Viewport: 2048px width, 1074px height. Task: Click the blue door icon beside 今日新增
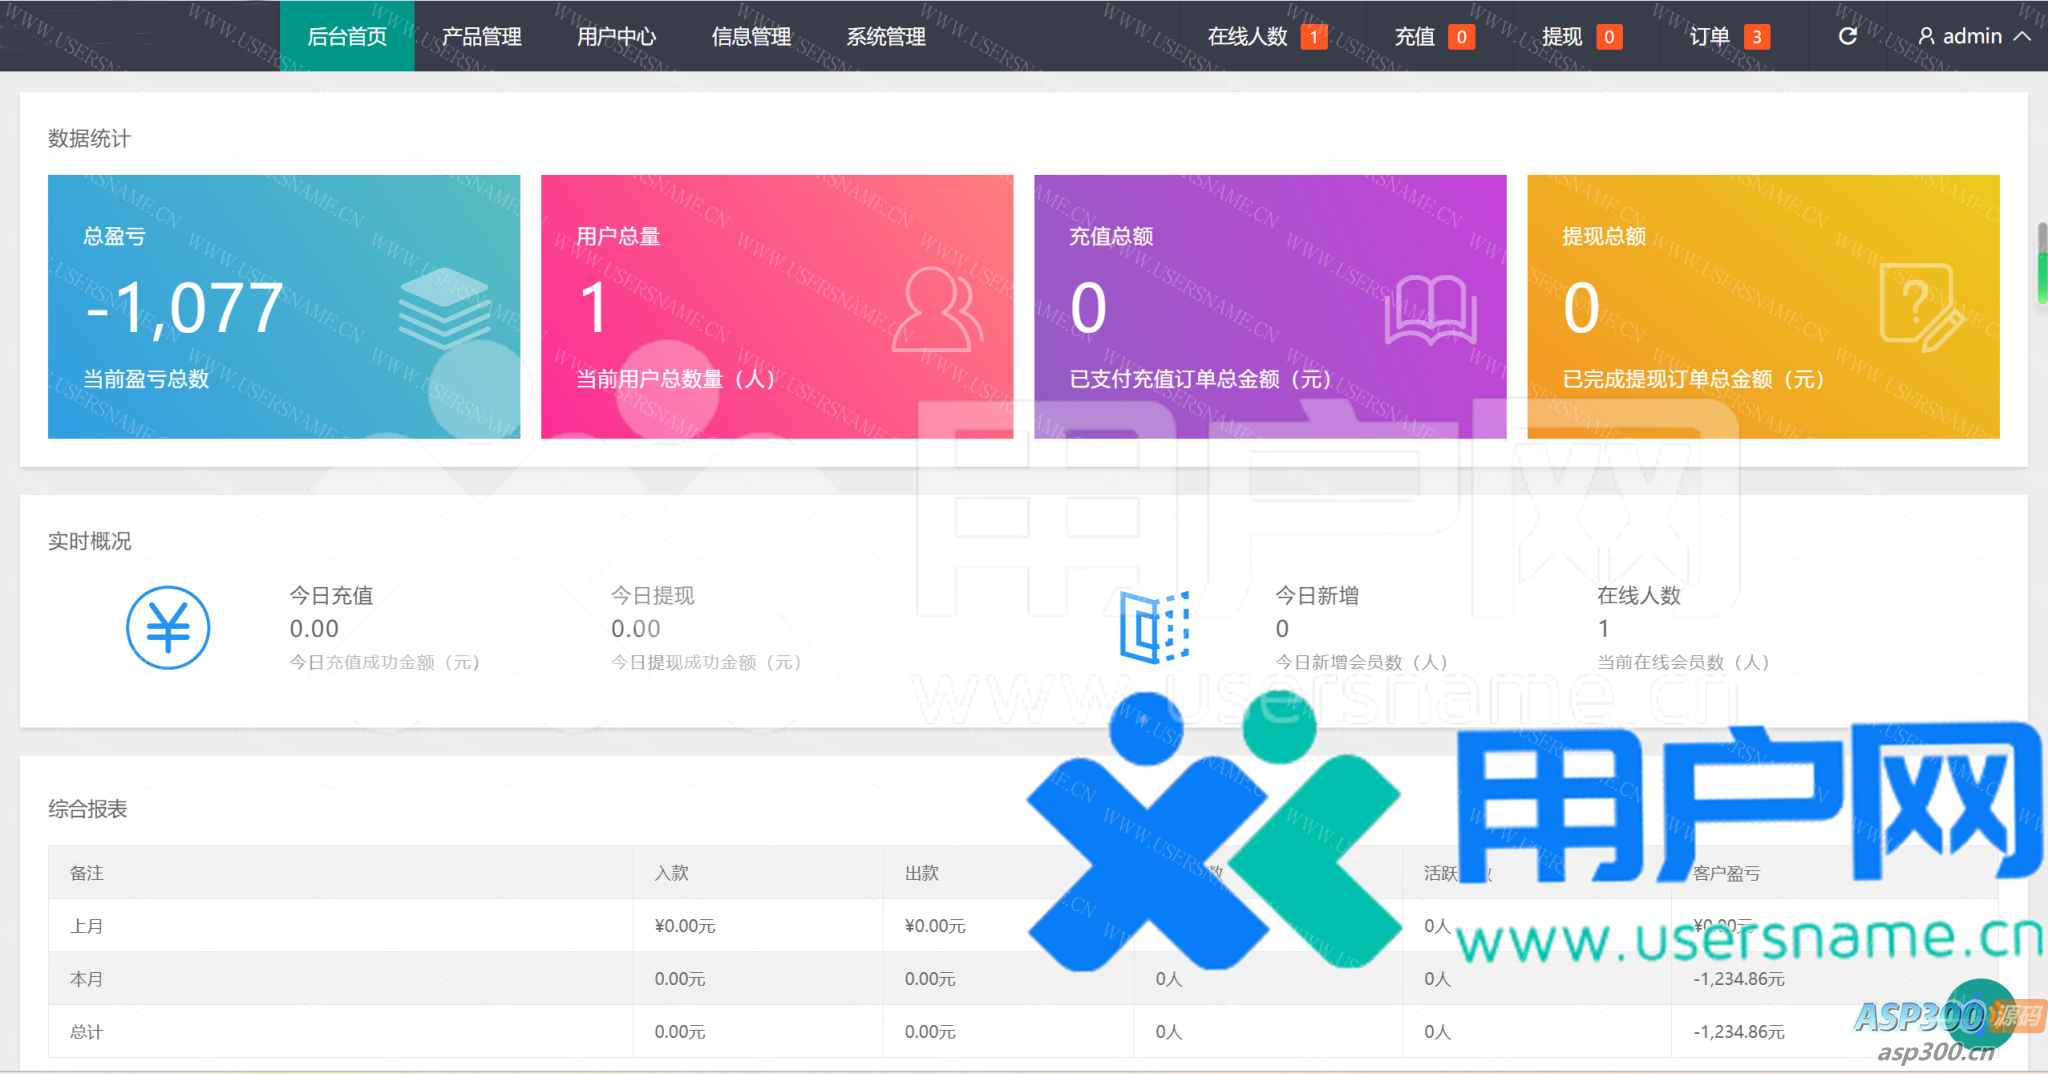point(1154,628)
